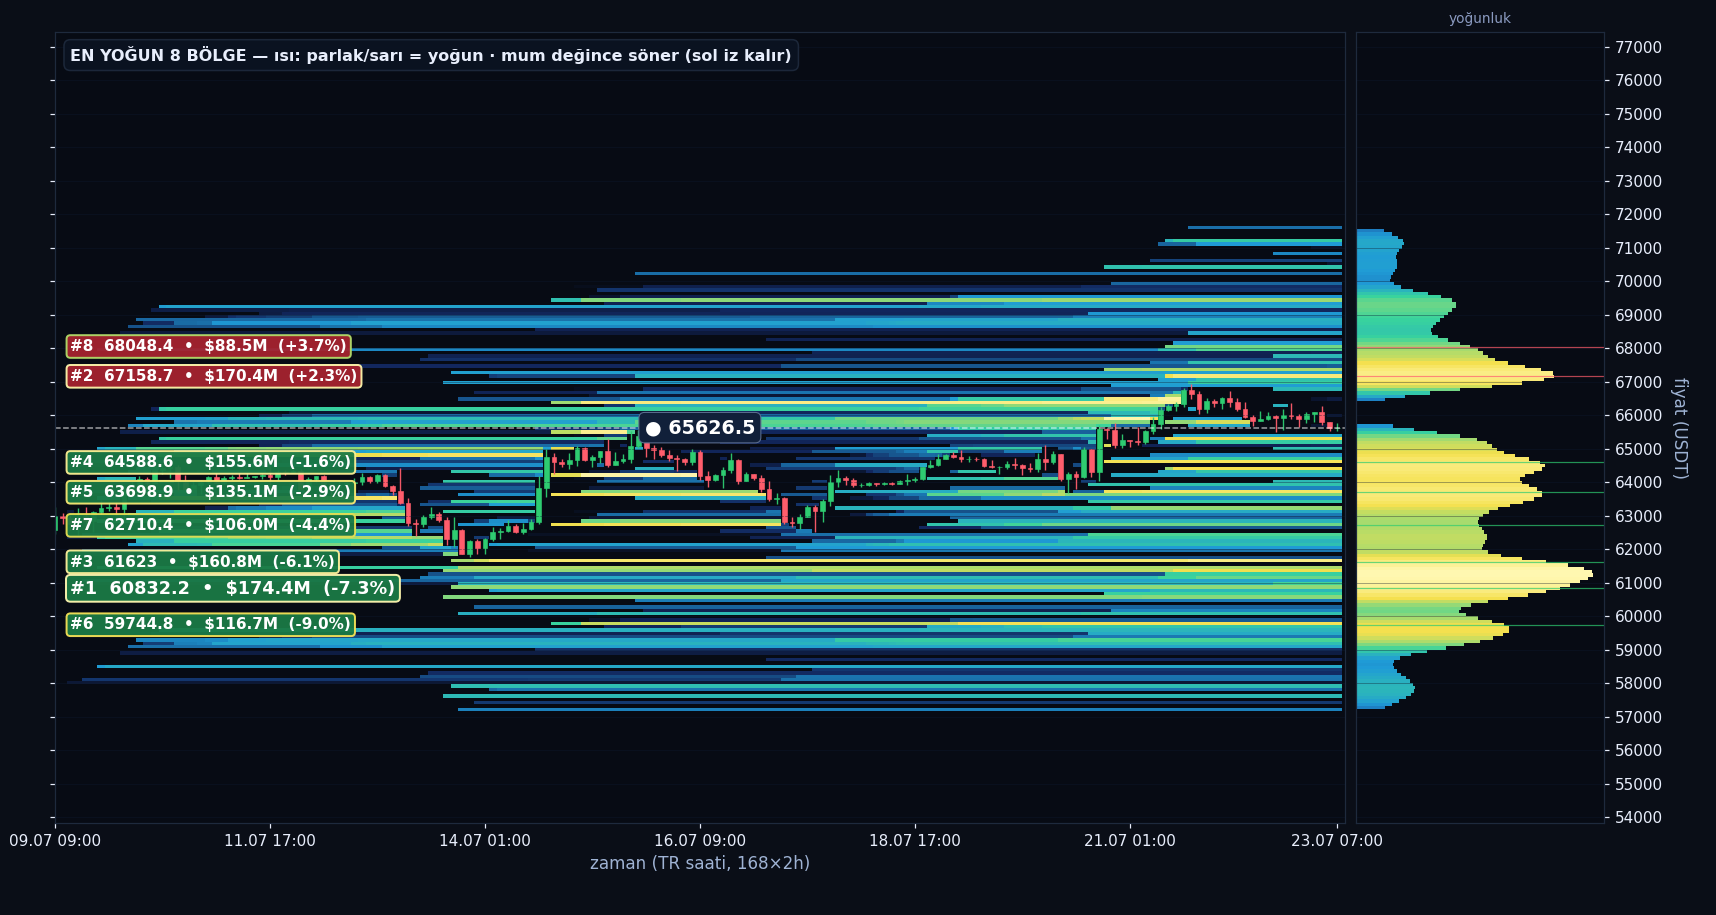The height and width of the screenshot is (915, 1716).
Task: Click the 71000 price axis label
Action: pyautogui.click(x=1638, y=248)
